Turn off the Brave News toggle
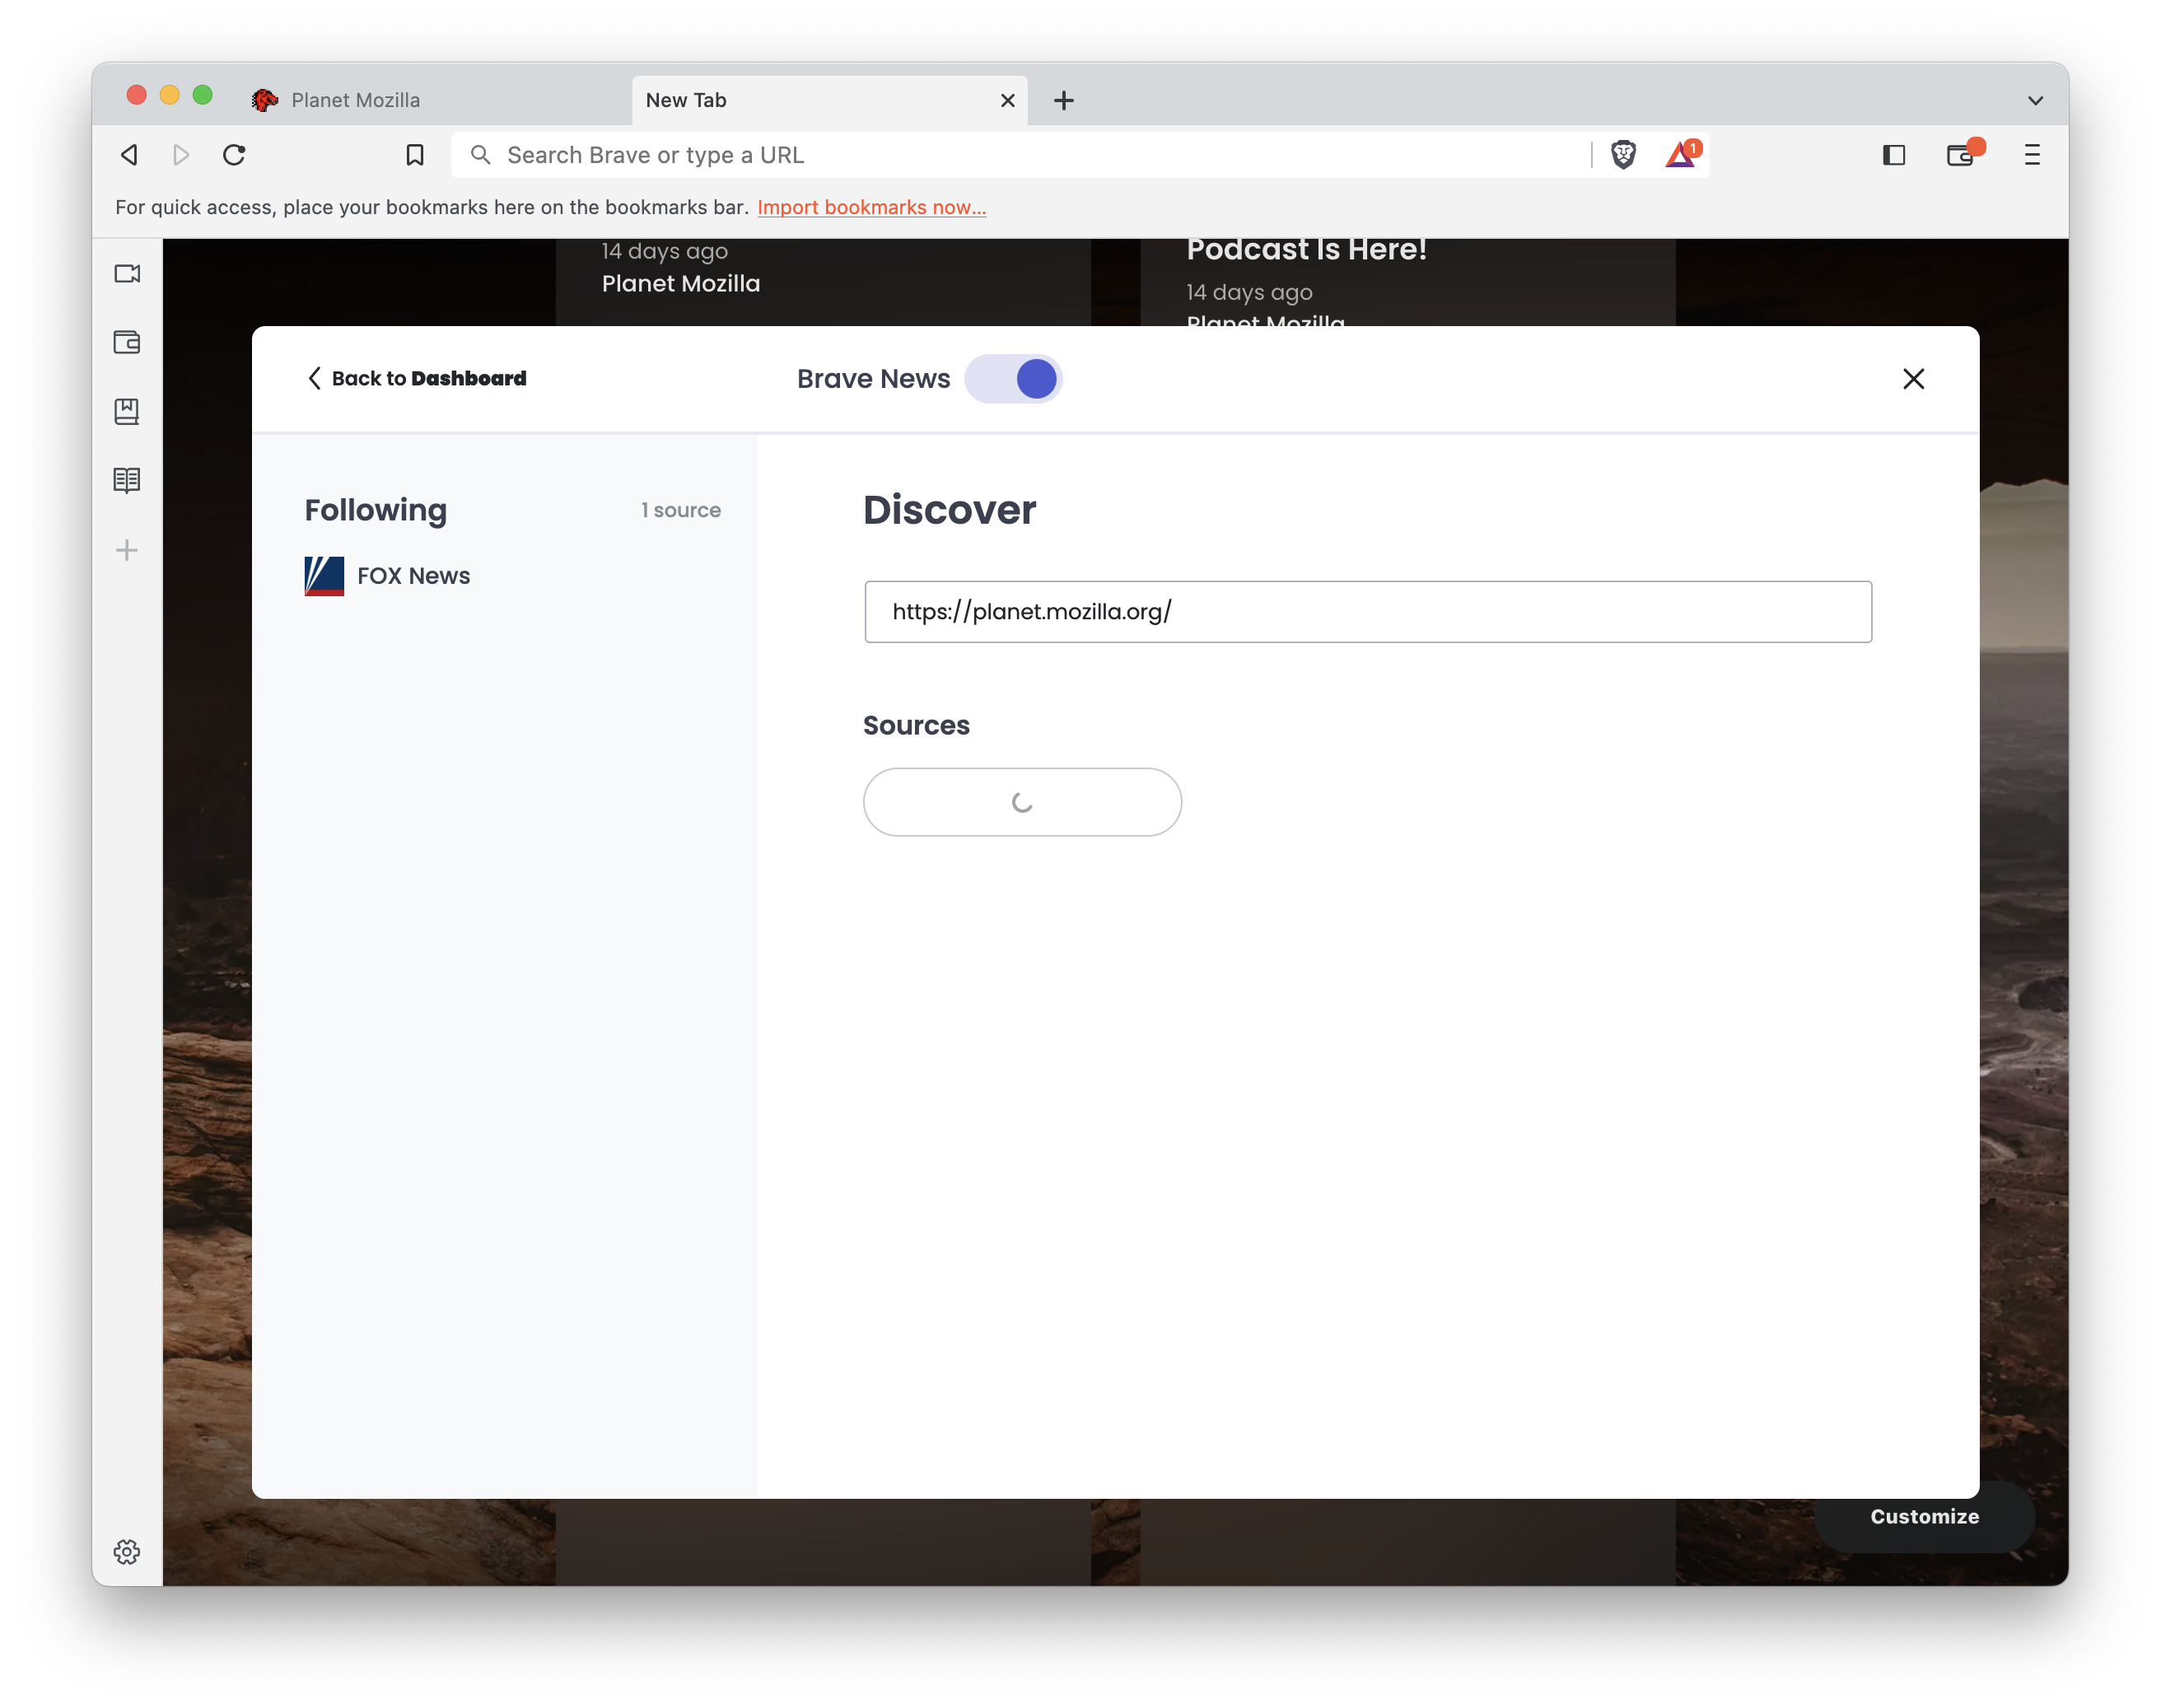Screen dimensions: 2161x1708 [x=1013, y=379]
